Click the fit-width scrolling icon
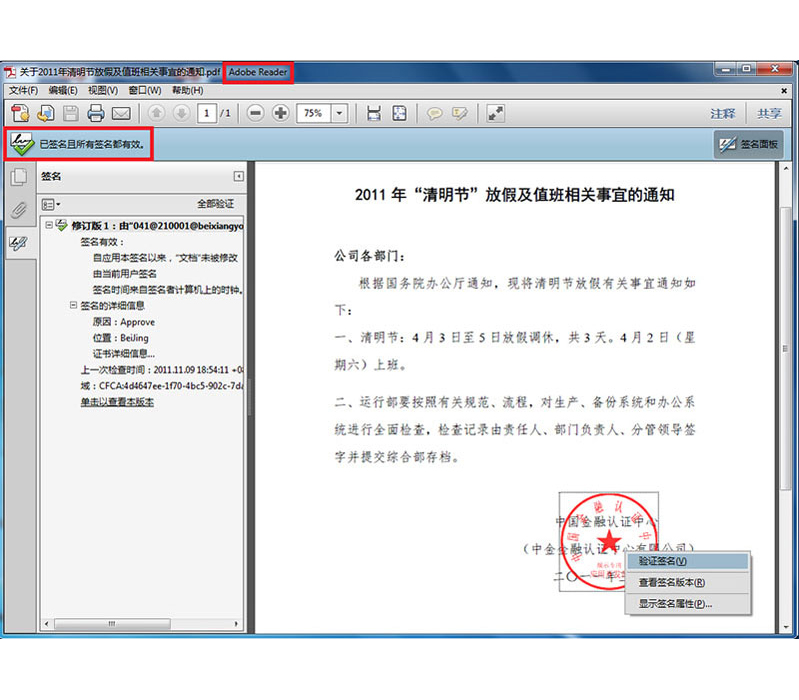Image resolution: width=799 pixels, height=700 pixels. (374, 113)
